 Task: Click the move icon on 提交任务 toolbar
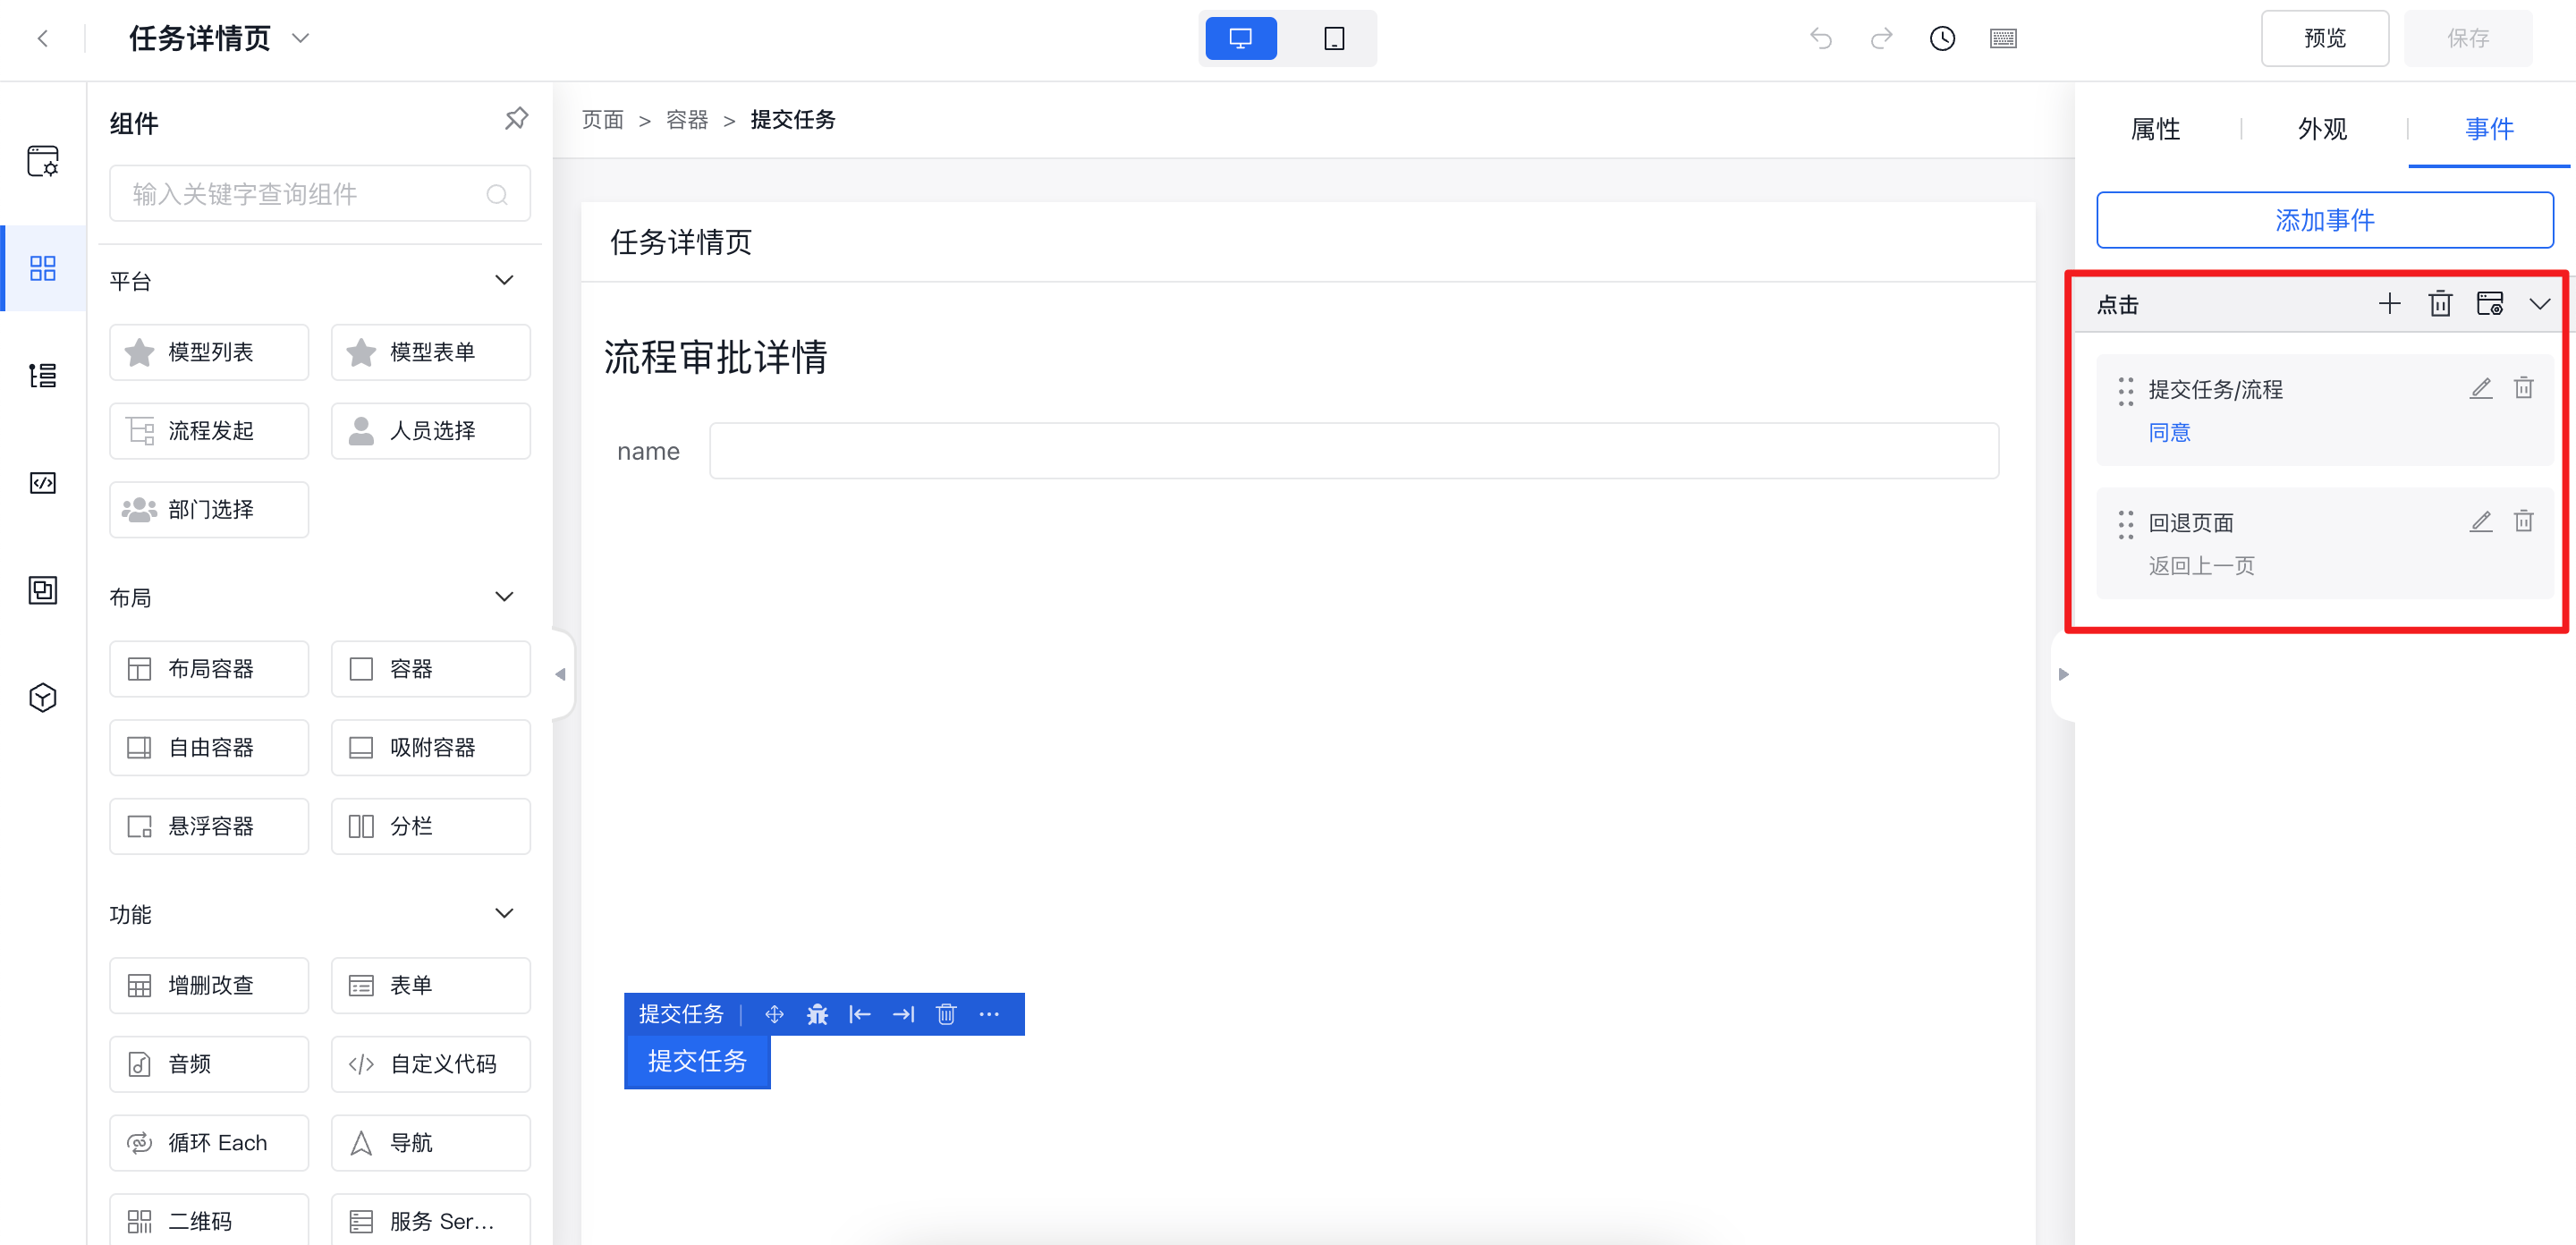(x=774, y=1014)
